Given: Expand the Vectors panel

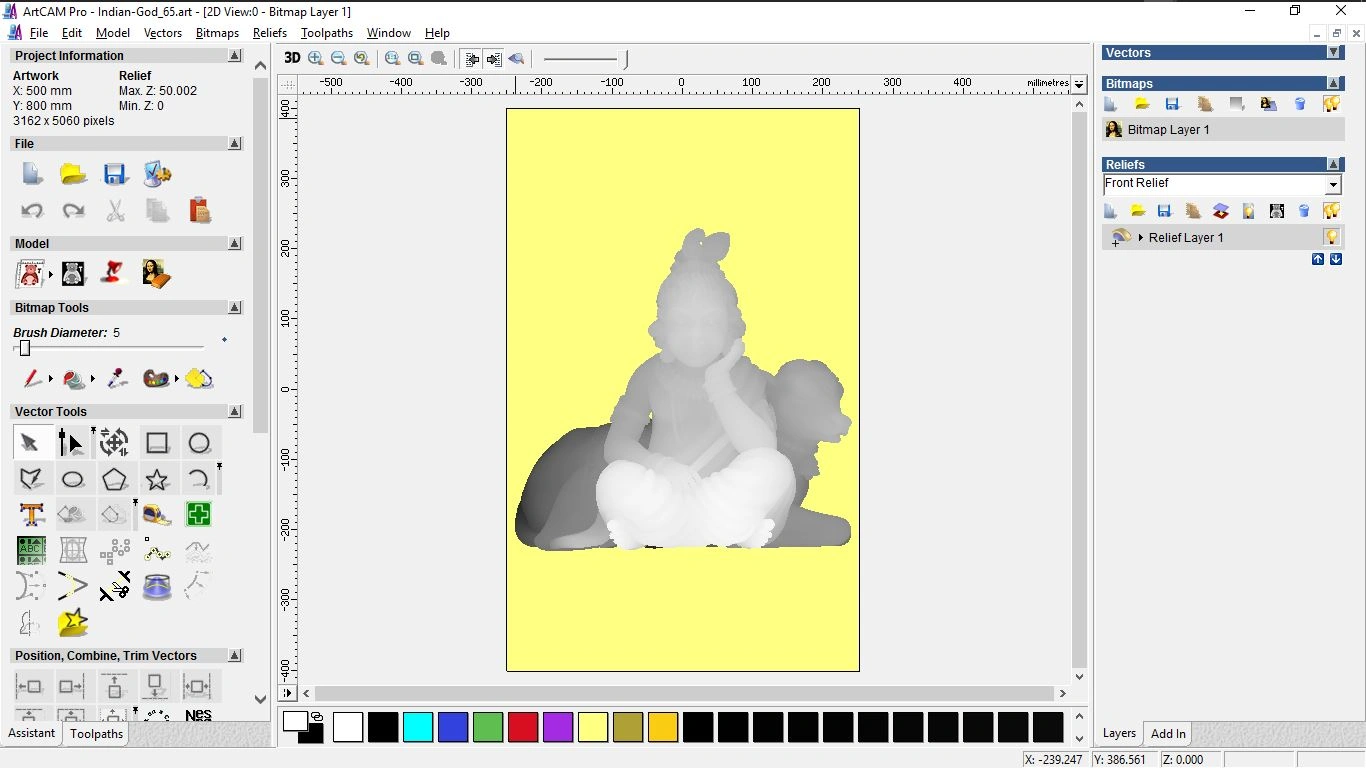Looking at the screenshot, I should coord(1333,52).
